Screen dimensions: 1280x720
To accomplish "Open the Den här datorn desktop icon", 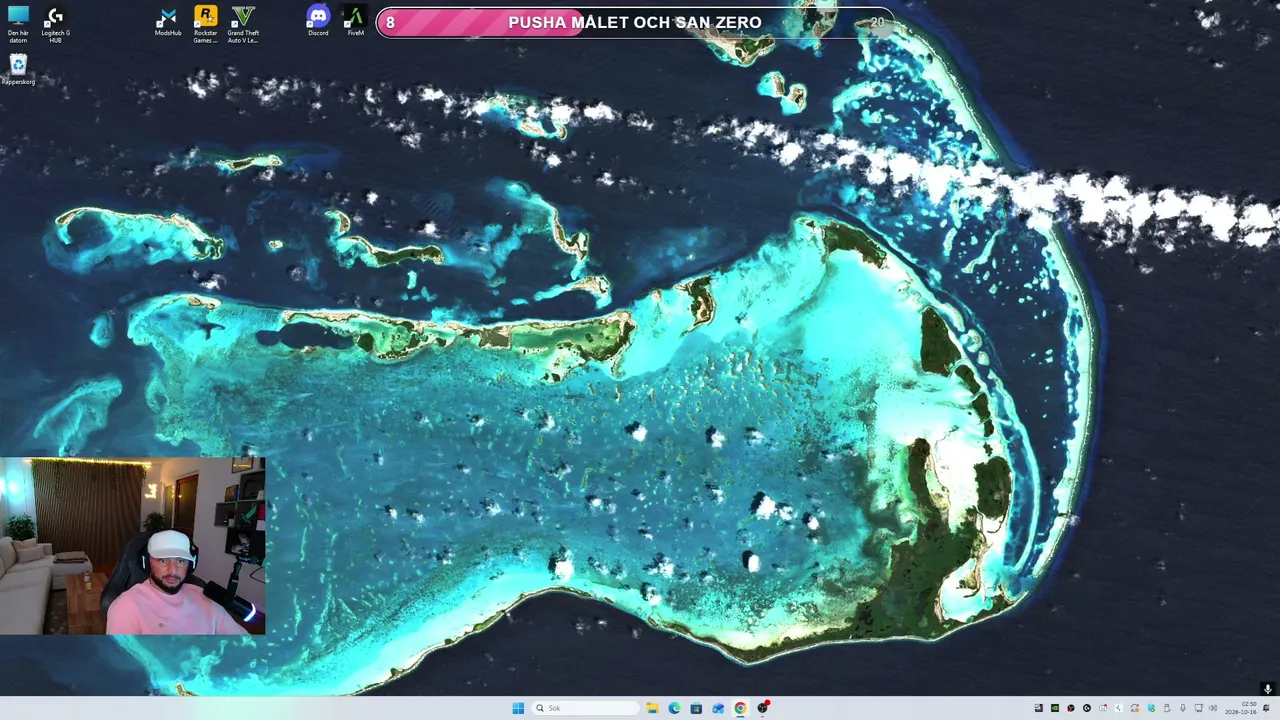I will (18, 24).
